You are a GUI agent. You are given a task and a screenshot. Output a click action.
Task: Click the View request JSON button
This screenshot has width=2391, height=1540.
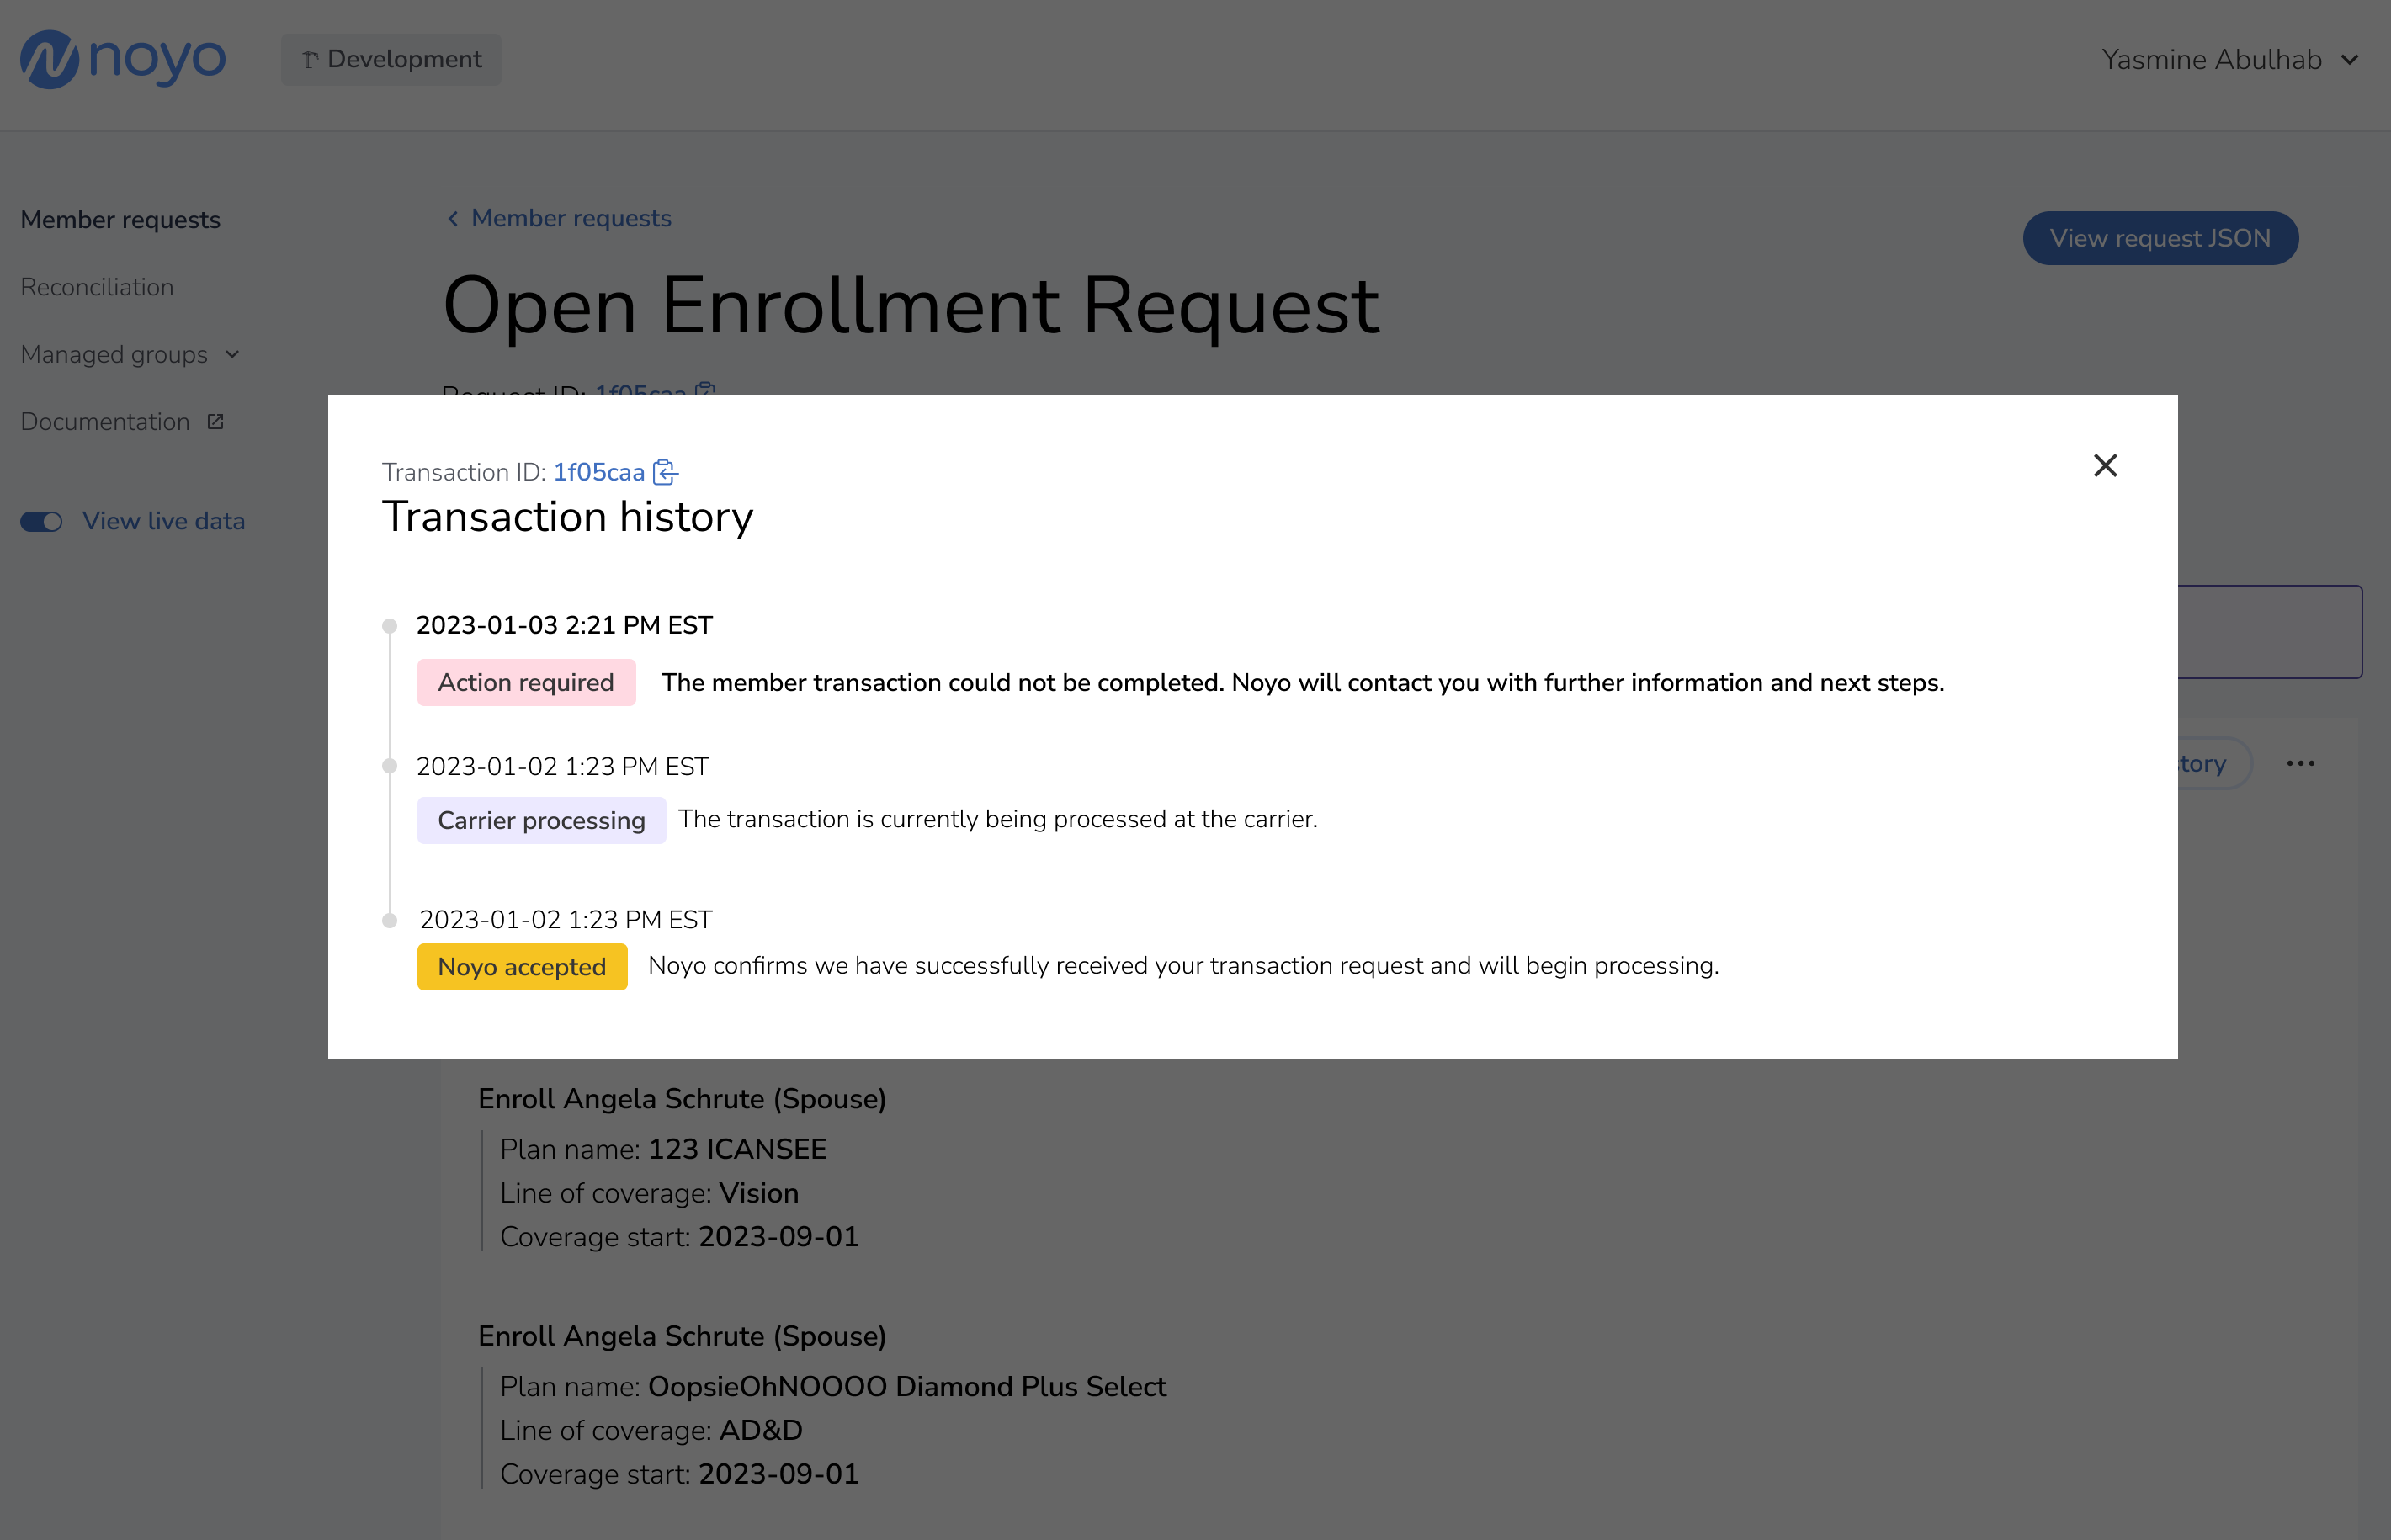(2160, 238)
